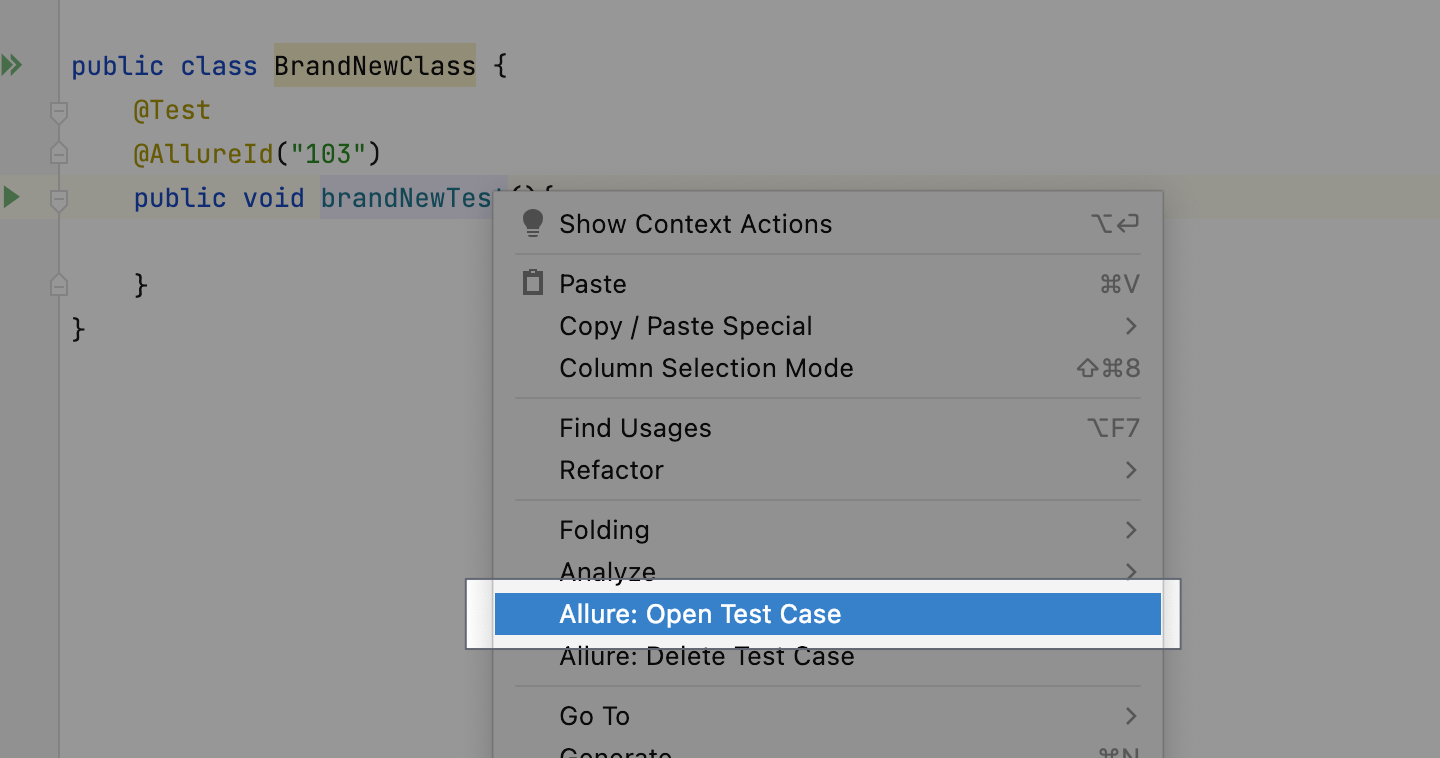Run all tests in BrandNewClass via gutter double-arrow
Viewport: 1440px width, 758px height.
pyautogui.click(x=13, y=64)
